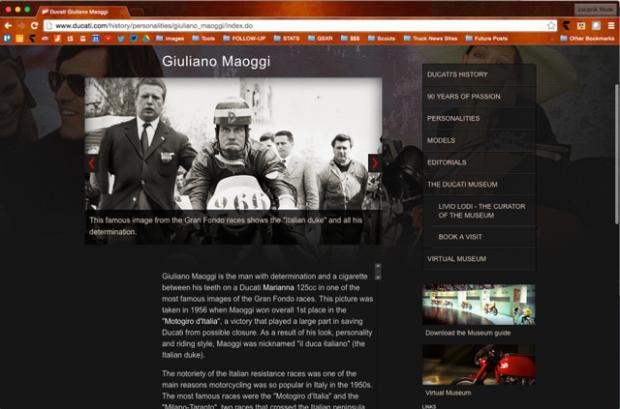Click the Book a Visit link
The height and width of the screenshot is (409, 620).
pos(461,237)
